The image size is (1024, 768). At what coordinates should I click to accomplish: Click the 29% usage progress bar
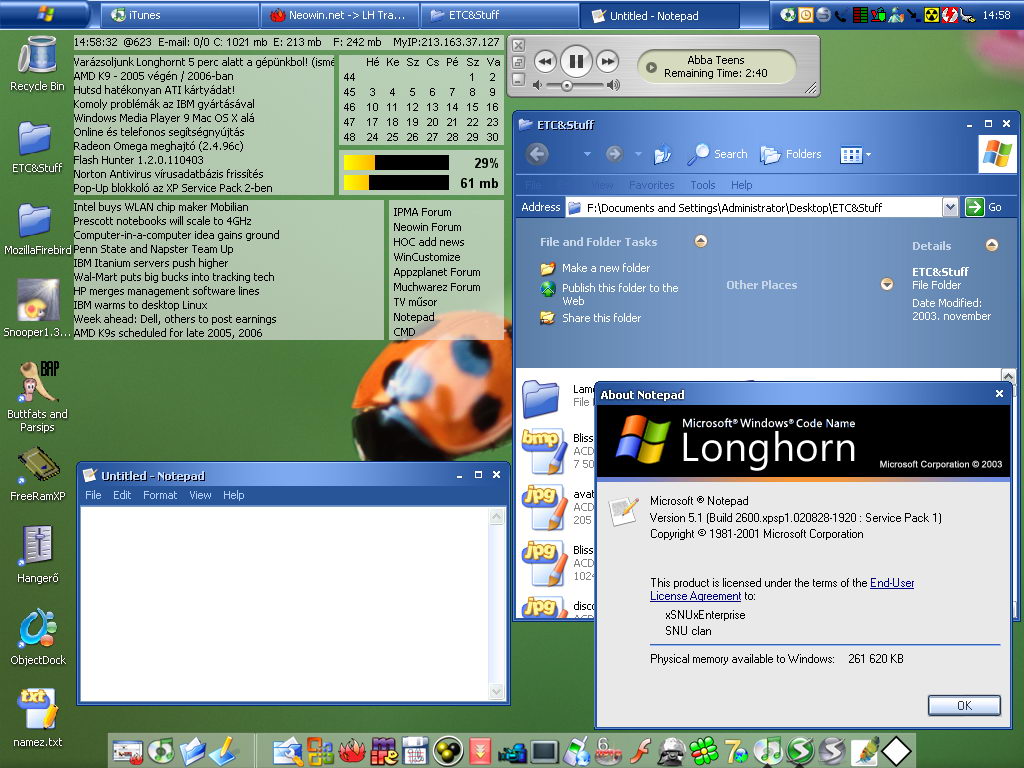396,163
